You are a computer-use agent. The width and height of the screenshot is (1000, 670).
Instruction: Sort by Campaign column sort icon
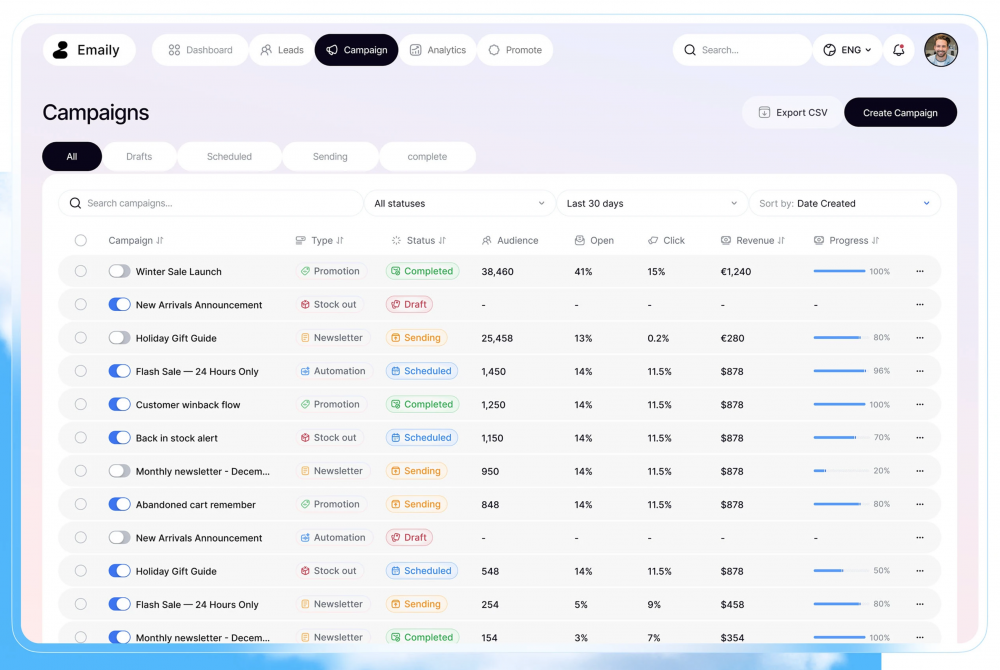tap(160, 241)
